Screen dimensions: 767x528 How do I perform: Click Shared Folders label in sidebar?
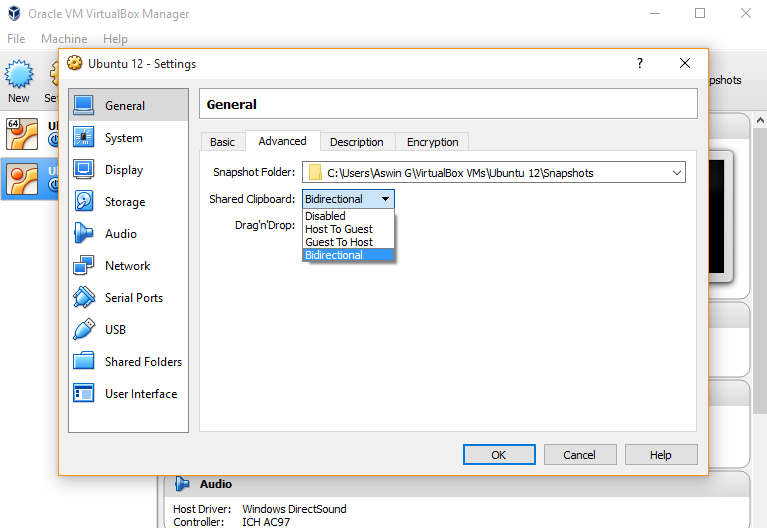tap(143, 362)
